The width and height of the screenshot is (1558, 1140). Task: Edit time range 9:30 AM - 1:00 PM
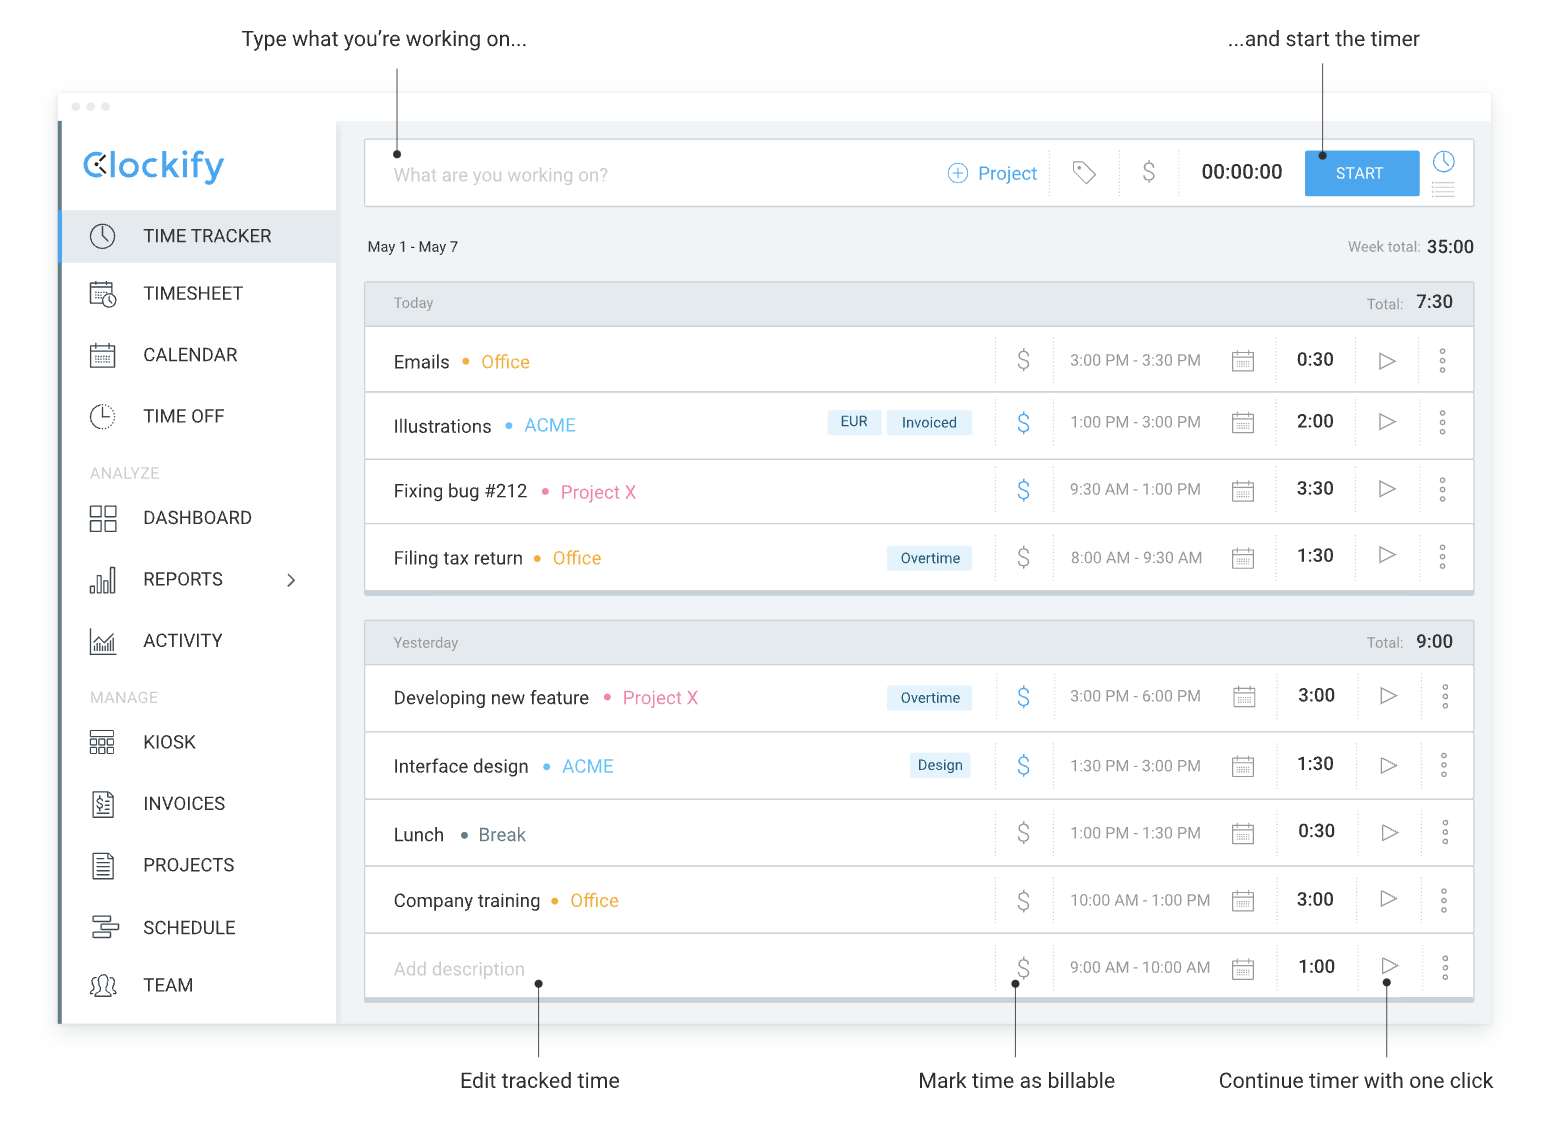coord(1135,489)
